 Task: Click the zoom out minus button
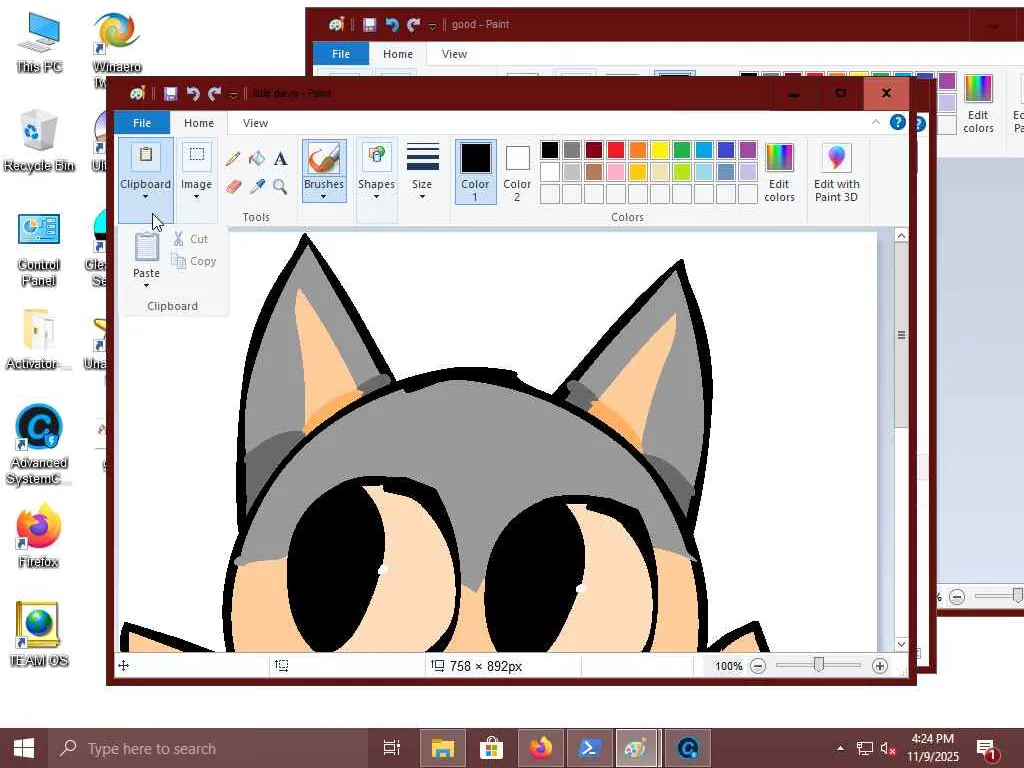pos(758,666)
